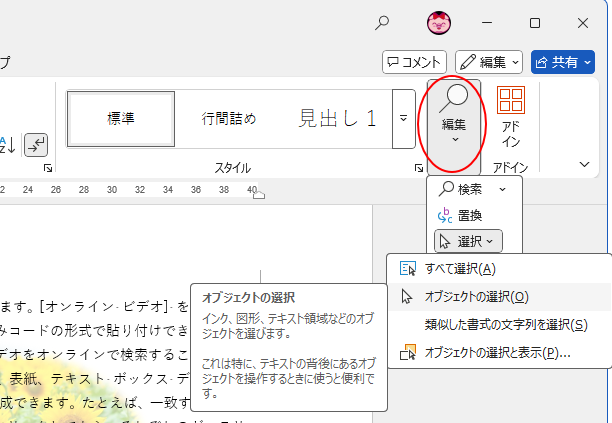612x423 pixels.
Task: Collapse ribbon using the chevron arrow
Action: point(584,164)
